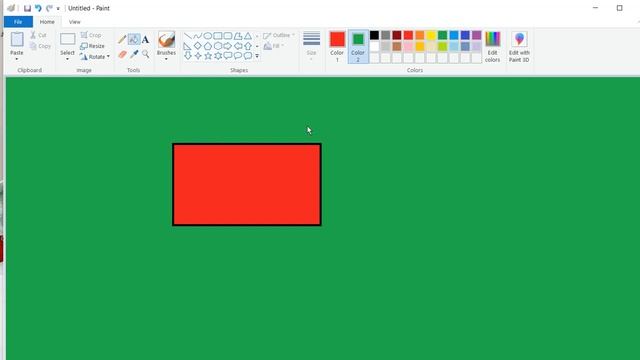Click the Cut button
This screenshot has height=360, width=640.
(38, 36)
